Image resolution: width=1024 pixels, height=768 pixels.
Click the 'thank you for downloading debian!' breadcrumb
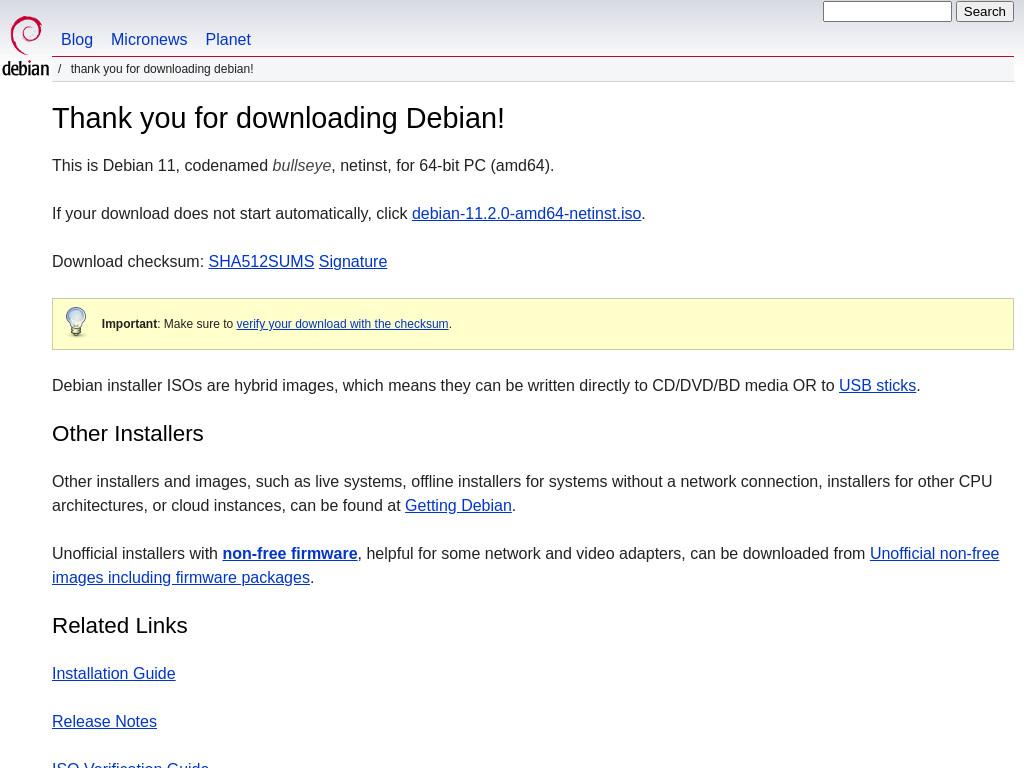click(x=162, y=69)
